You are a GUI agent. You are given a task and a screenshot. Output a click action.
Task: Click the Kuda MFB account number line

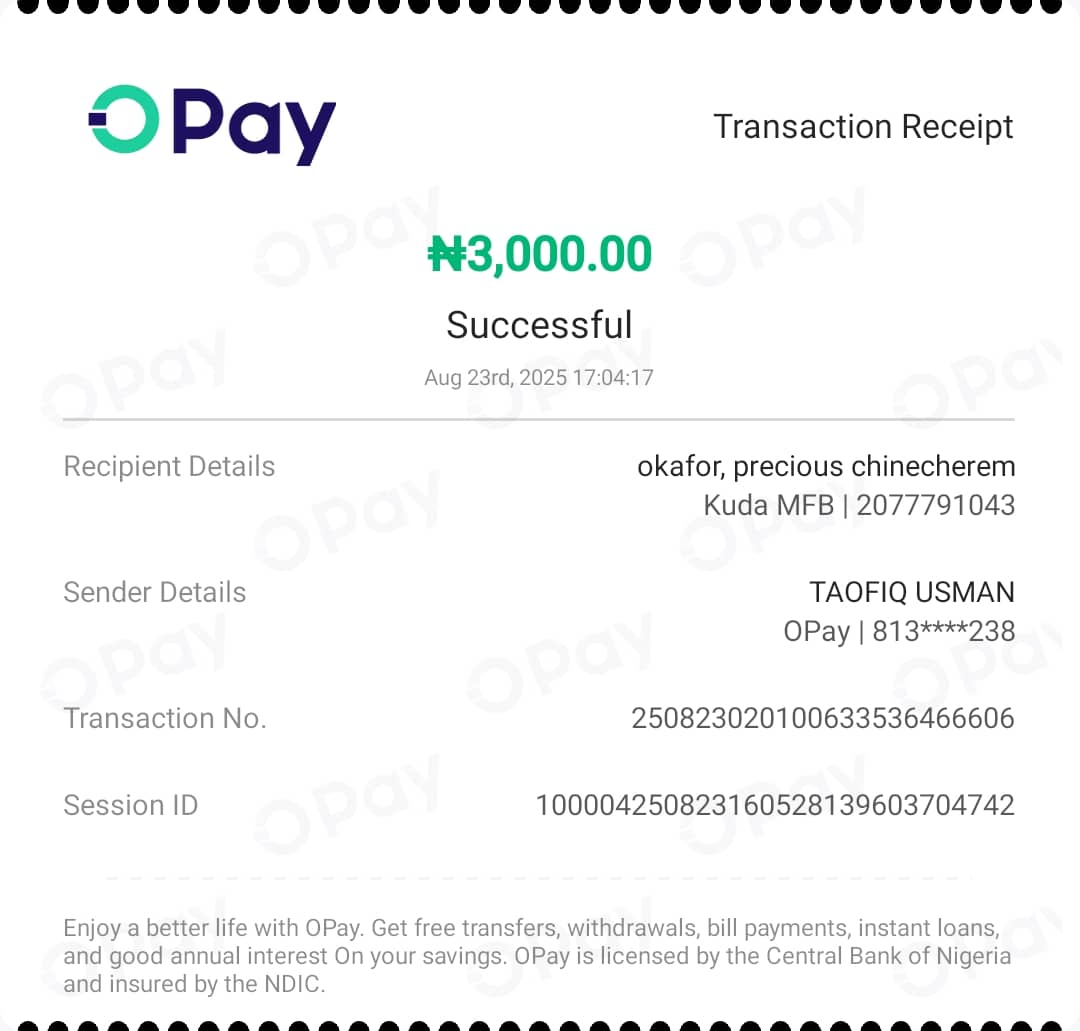point(859,505)
